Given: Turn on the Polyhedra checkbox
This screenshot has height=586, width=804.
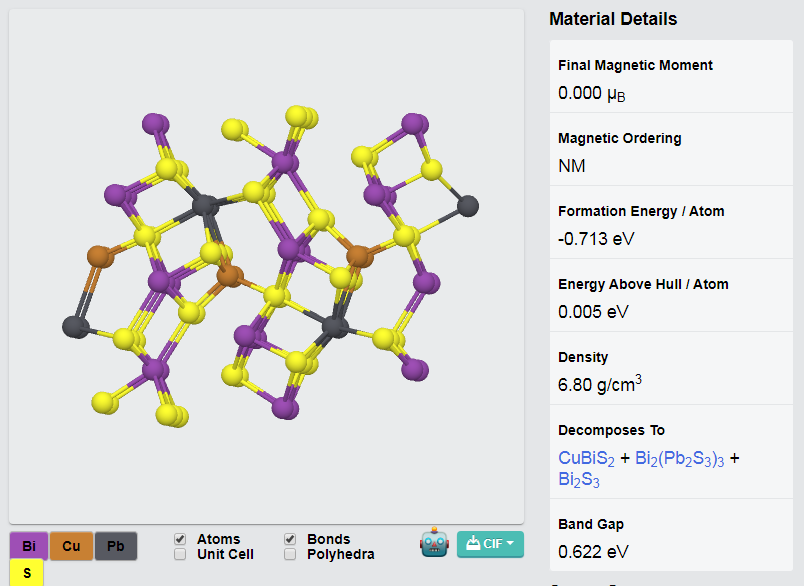Looking at the screenshot, I should point(290,554).
